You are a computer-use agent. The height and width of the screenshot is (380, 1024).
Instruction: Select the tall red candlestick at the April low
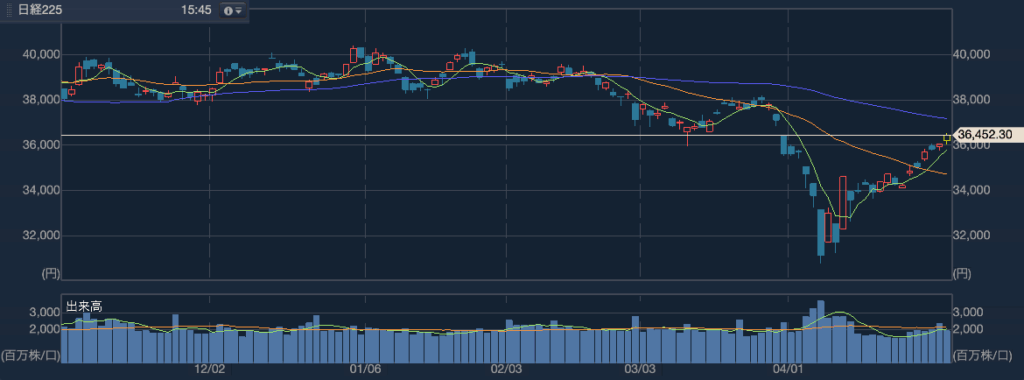click(x=842, y=202)
